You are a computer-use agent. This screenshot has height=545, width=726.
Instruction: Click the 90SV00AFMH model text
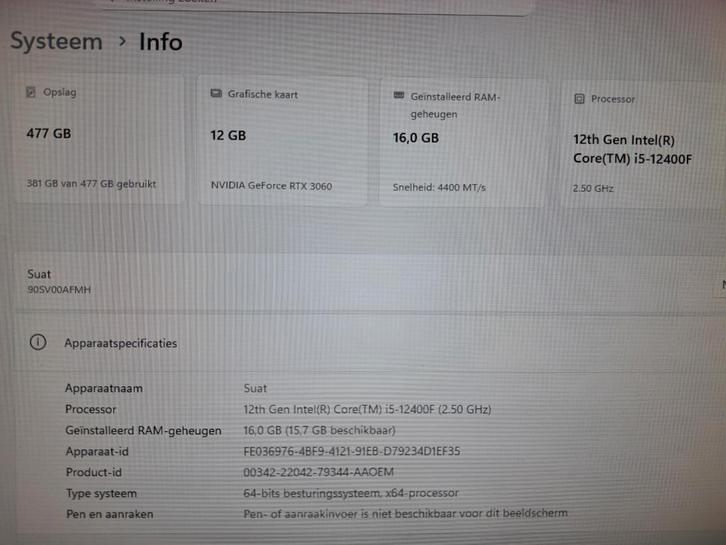pyautogui.click(x=59, y=290)
